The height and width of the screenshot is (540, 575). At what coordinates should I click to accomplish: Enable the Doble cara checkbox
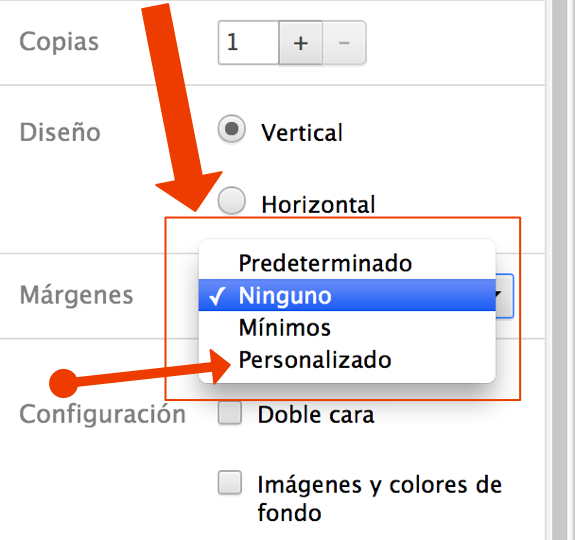pos(230,413)
